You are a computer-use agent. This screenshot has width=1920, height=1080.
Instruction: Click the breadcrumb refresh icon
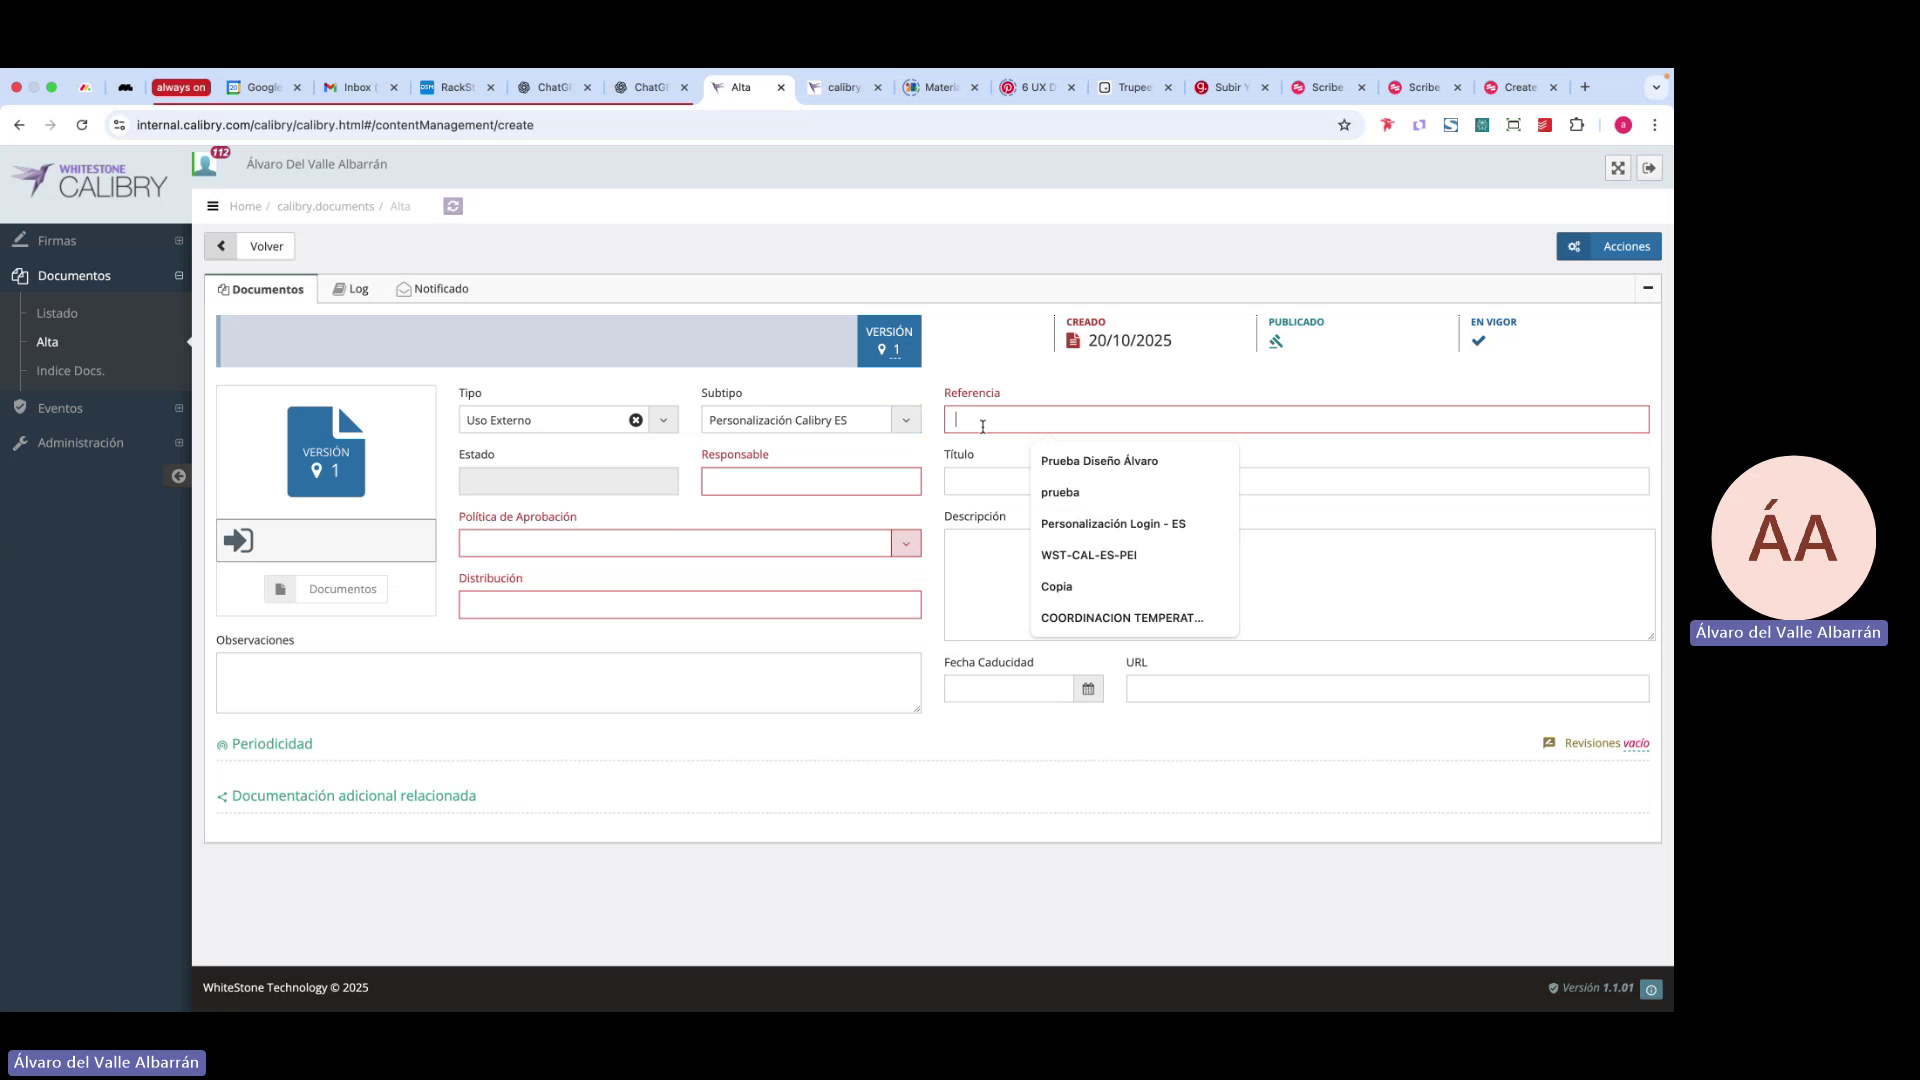click(x=453, y=206)
